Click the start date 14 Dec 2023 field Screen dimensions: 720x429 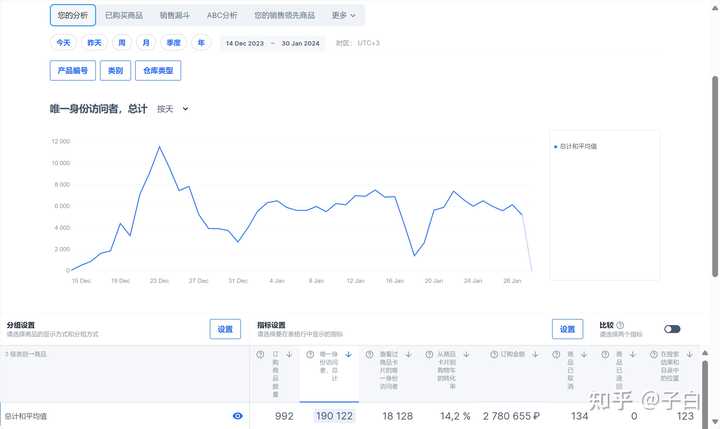(245, 43)
